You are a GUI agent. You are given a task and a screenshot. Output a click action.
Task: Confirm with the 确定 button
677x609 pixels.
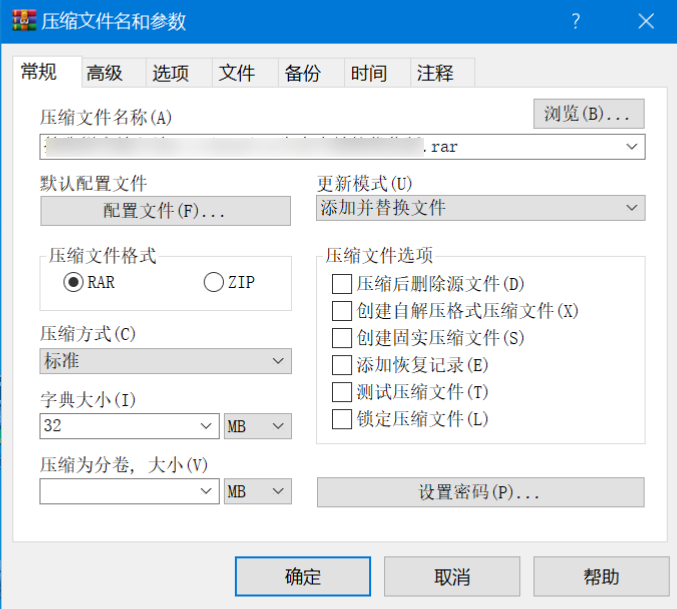pyautogui.click(x=303, y=577)
